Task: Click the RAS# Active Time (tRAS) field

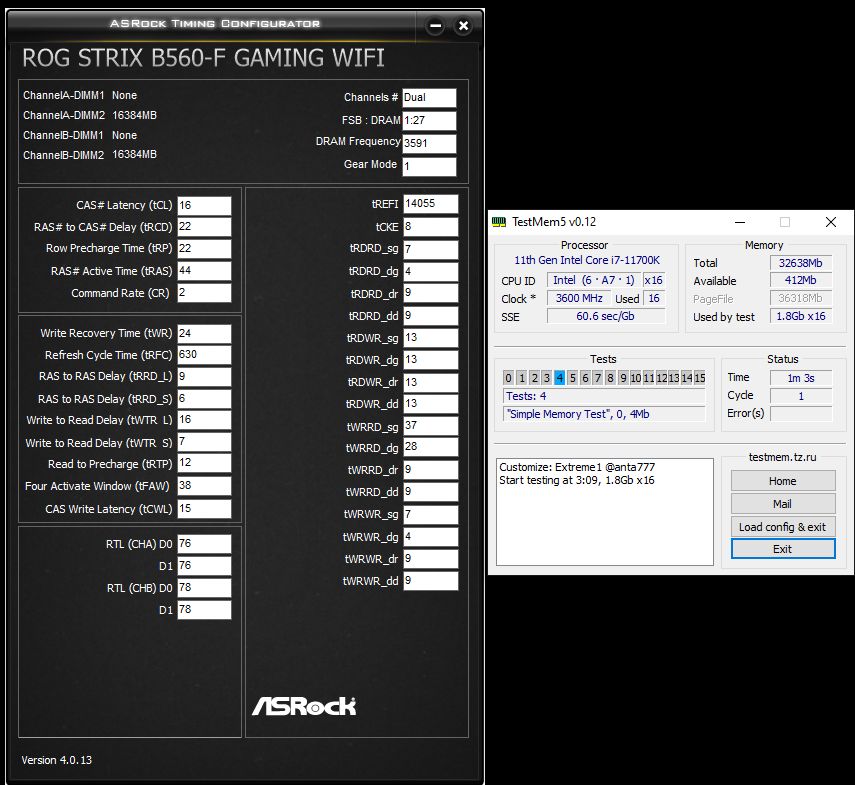Action: [x=204, y=271]
